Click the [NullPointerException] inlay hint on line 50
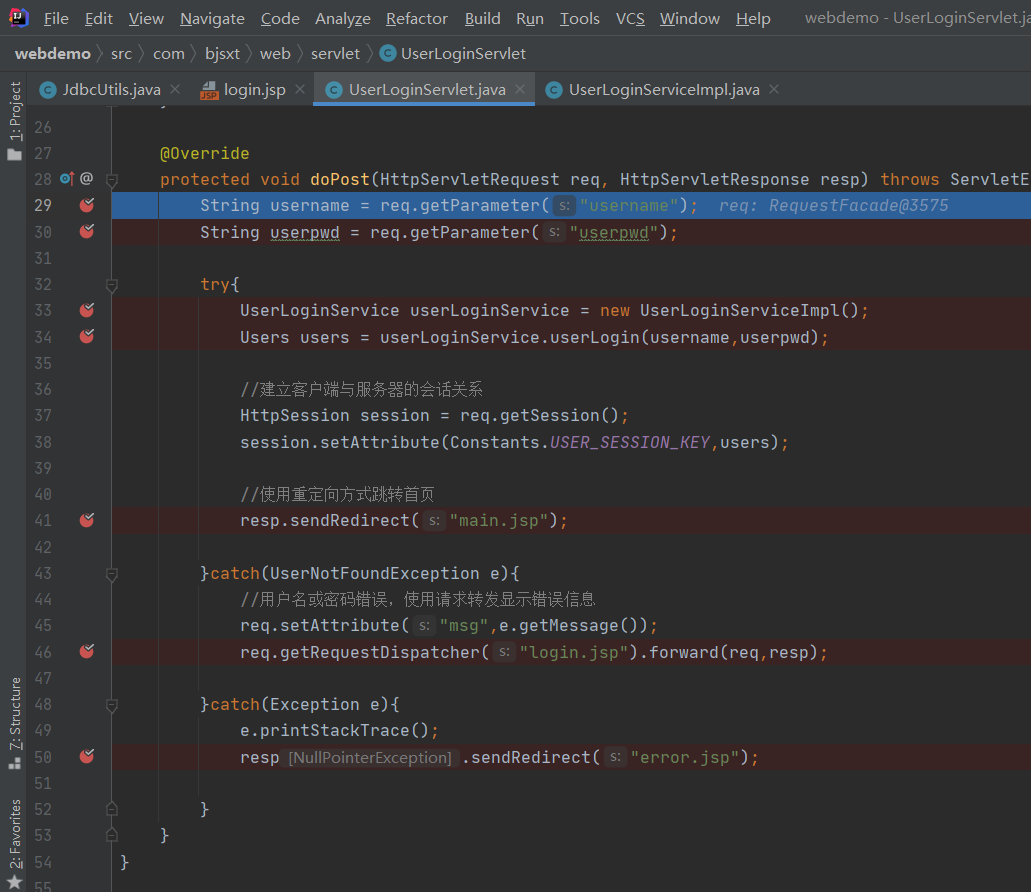The height and width of the screenshot is (892, 1031). (x=370, y=758)
